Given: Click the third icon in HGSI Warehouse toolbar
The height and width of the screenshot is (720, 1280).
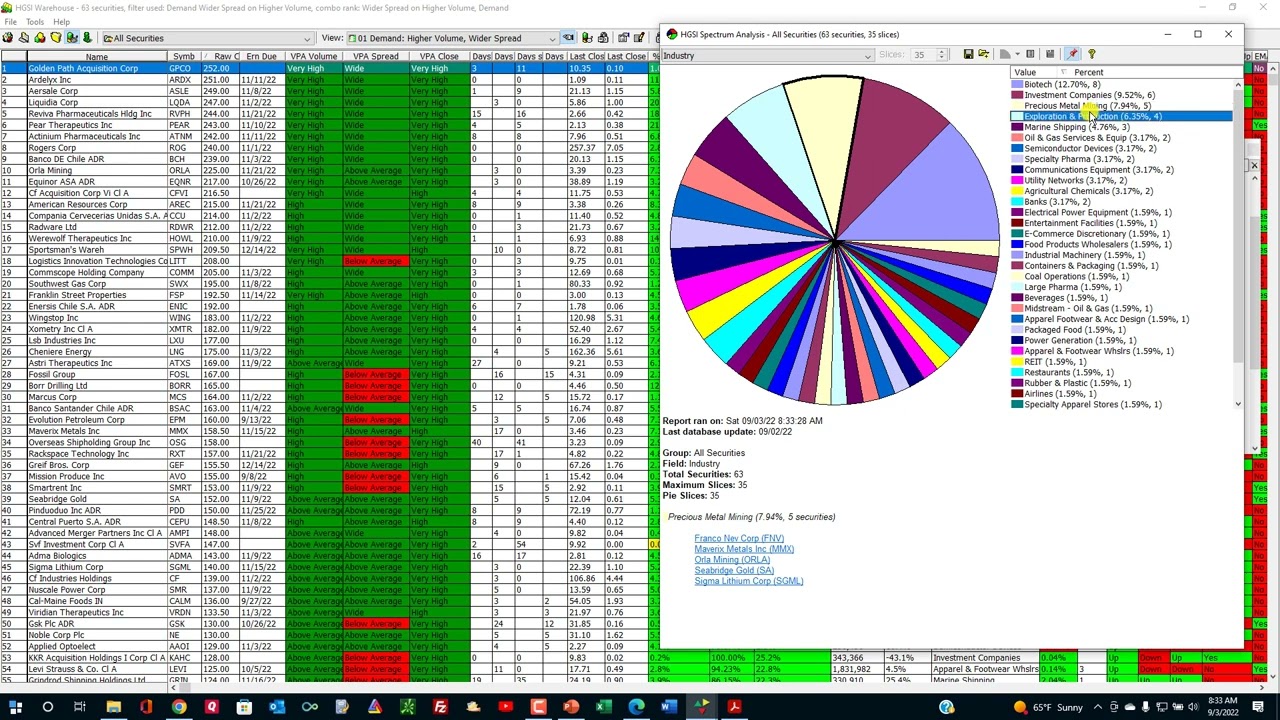Looking at the screenshot, I should [40, 38].
